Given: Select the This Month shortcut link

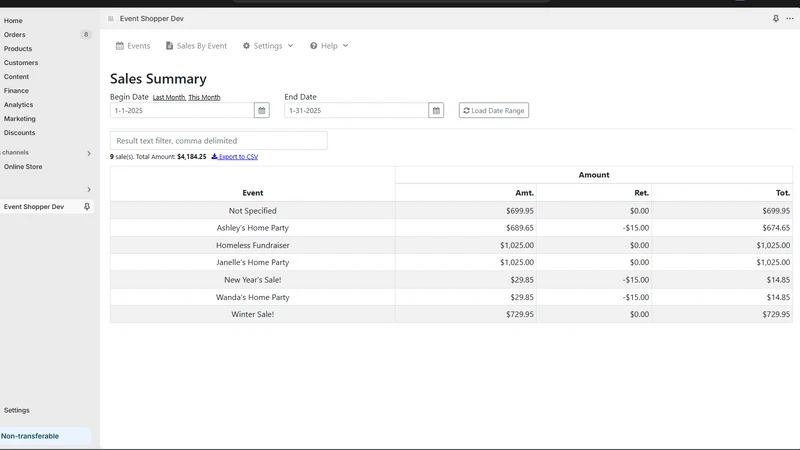Looking at the screenshot, I should (x=204, y=97).
